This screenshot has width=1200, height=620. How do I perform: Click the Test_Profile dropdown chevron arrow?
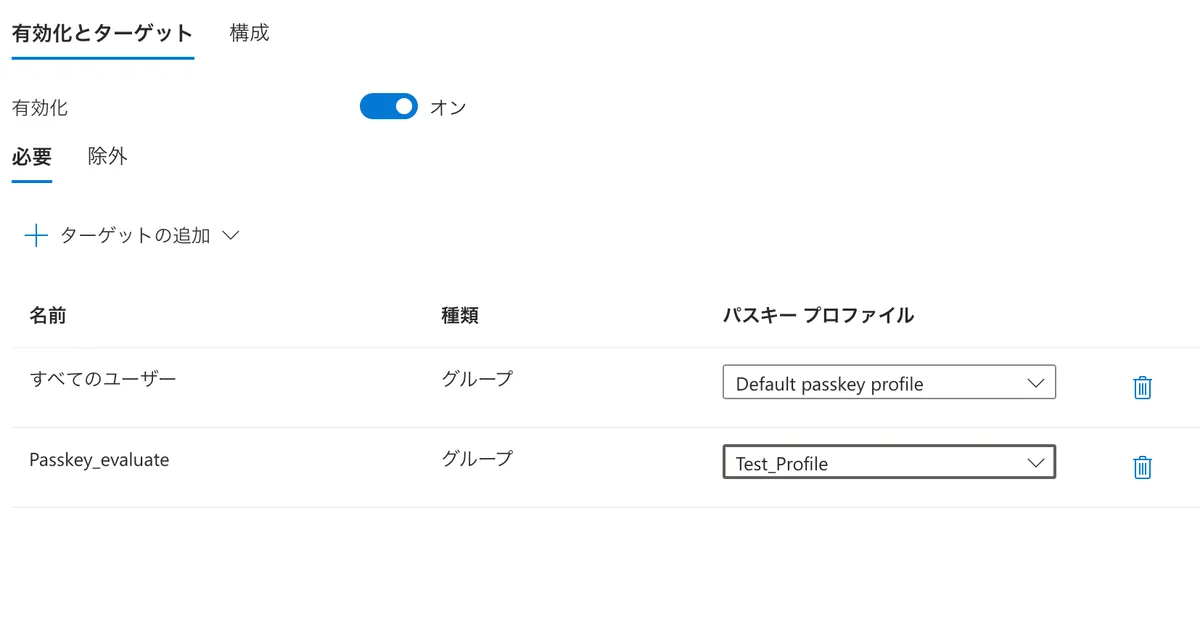(1035, 463)
